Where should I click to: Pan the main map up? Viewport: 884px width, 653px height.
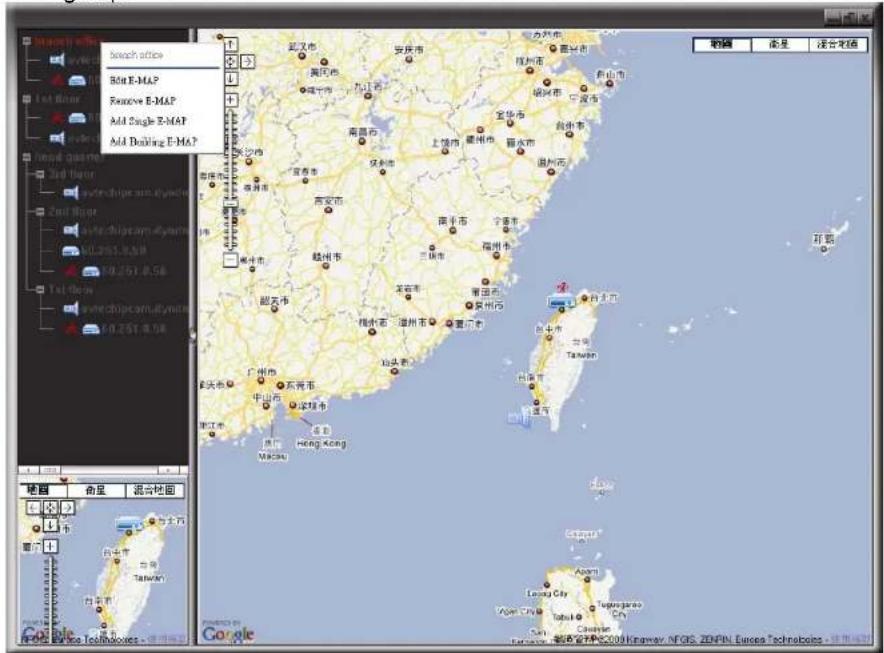click(231, 44)
